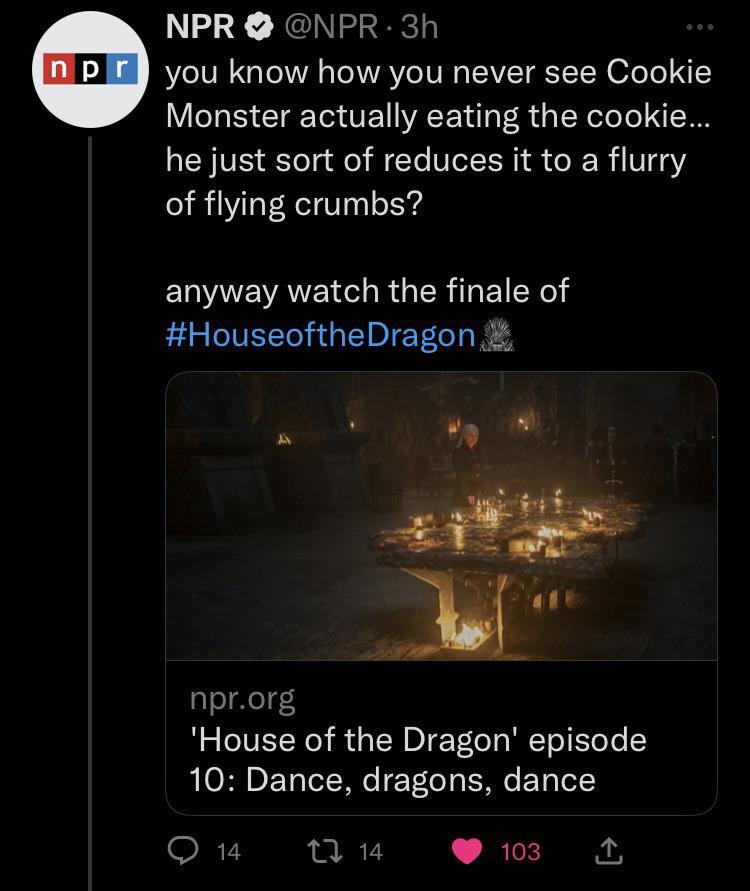This screenshot has width=750, height=891.
Task: Open the reply icon on NPR's tweet
Action: [182, 852]
